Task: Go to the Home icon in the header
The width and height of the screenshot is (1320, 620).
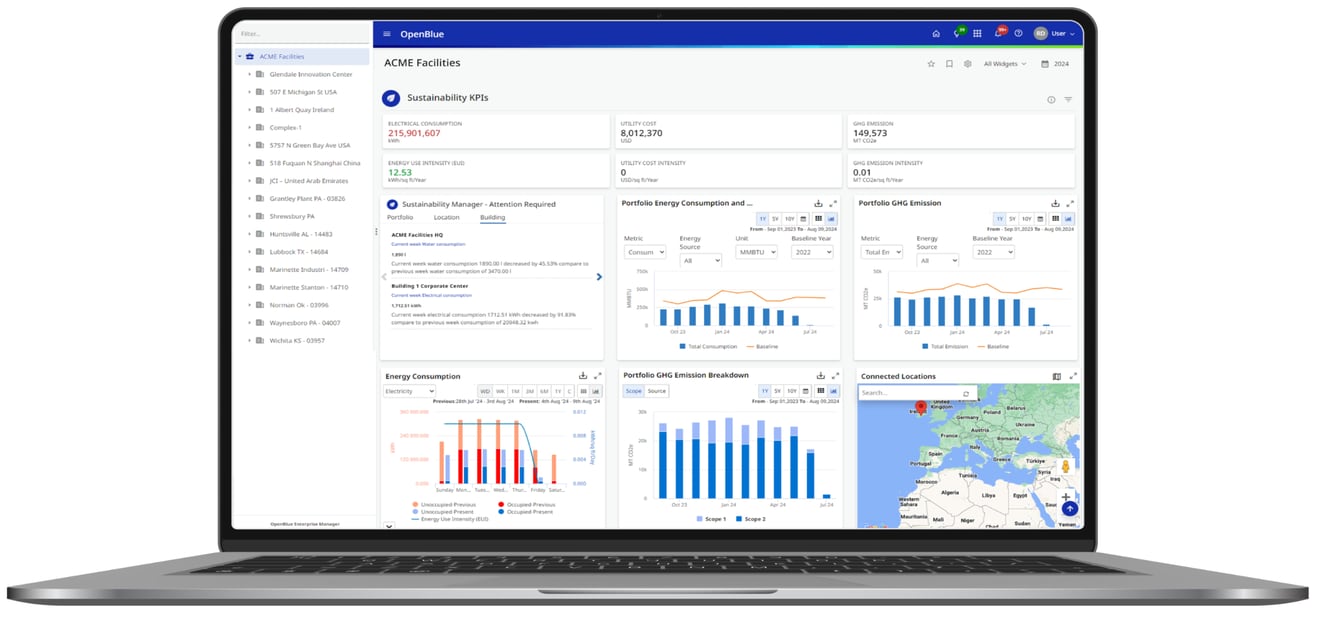Action: (936, 34)
